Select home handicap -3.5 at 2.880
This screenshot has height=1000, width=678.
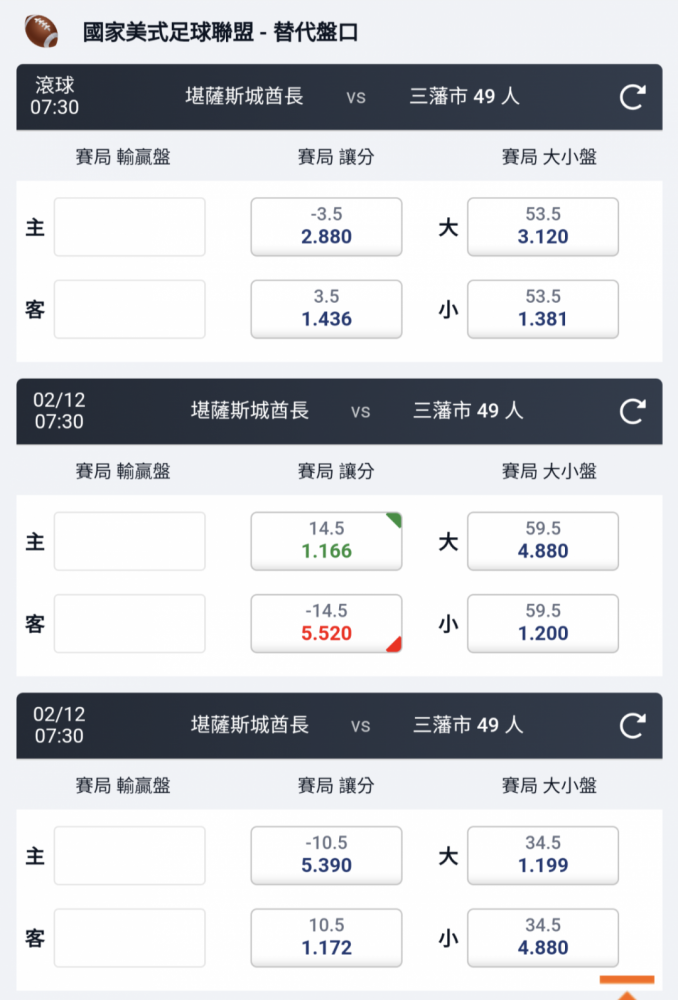click(x=326, y=226)
